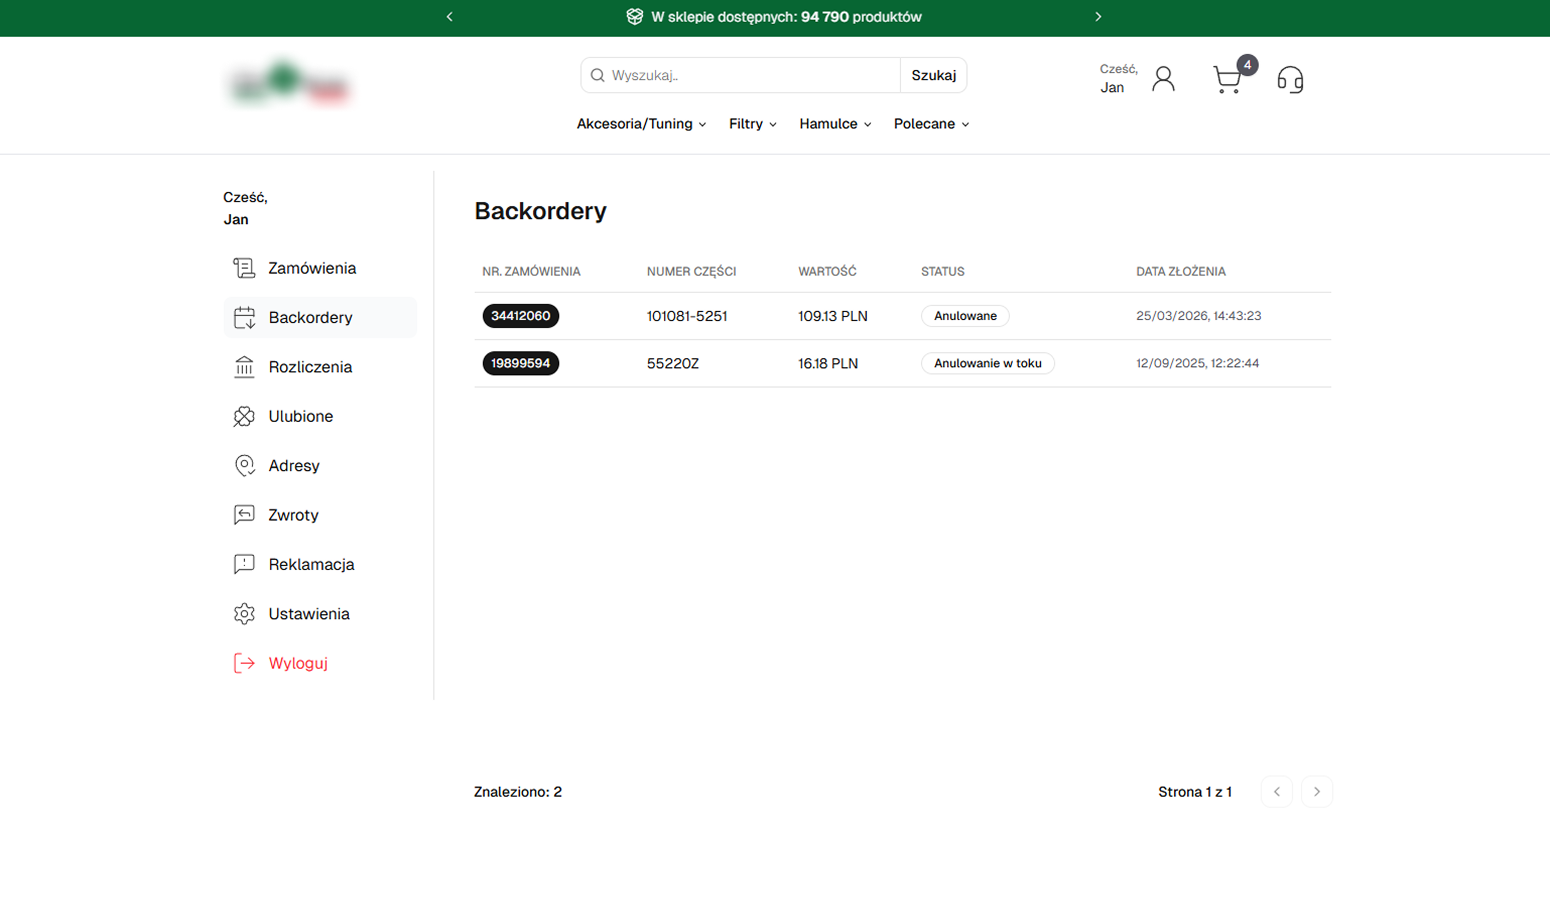The width and height of the screenshot is (1550, 901).
Task: Click the Ustawienia gear icon
Action: [x=244, y=614]
